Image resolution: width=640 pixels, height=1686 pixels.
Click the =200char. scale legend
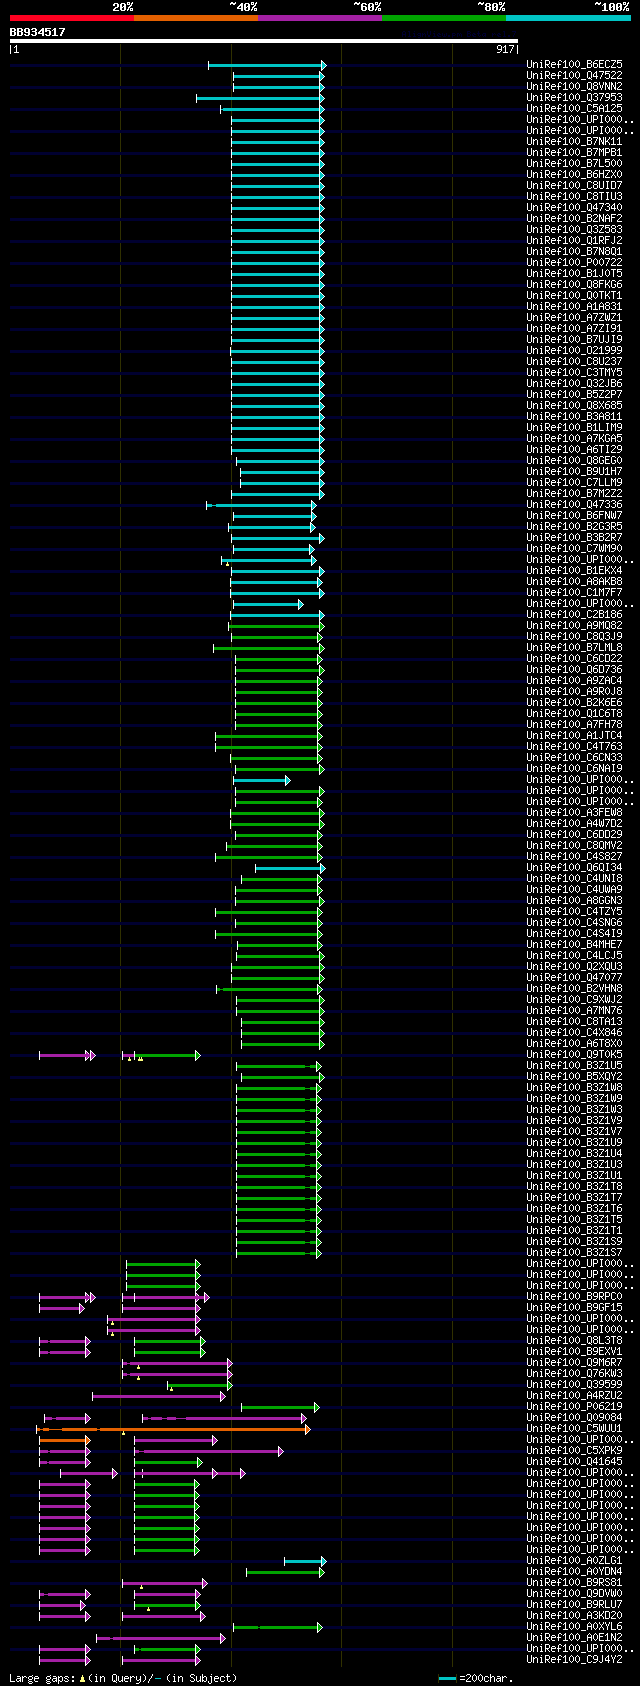[x=476, y=1678]
